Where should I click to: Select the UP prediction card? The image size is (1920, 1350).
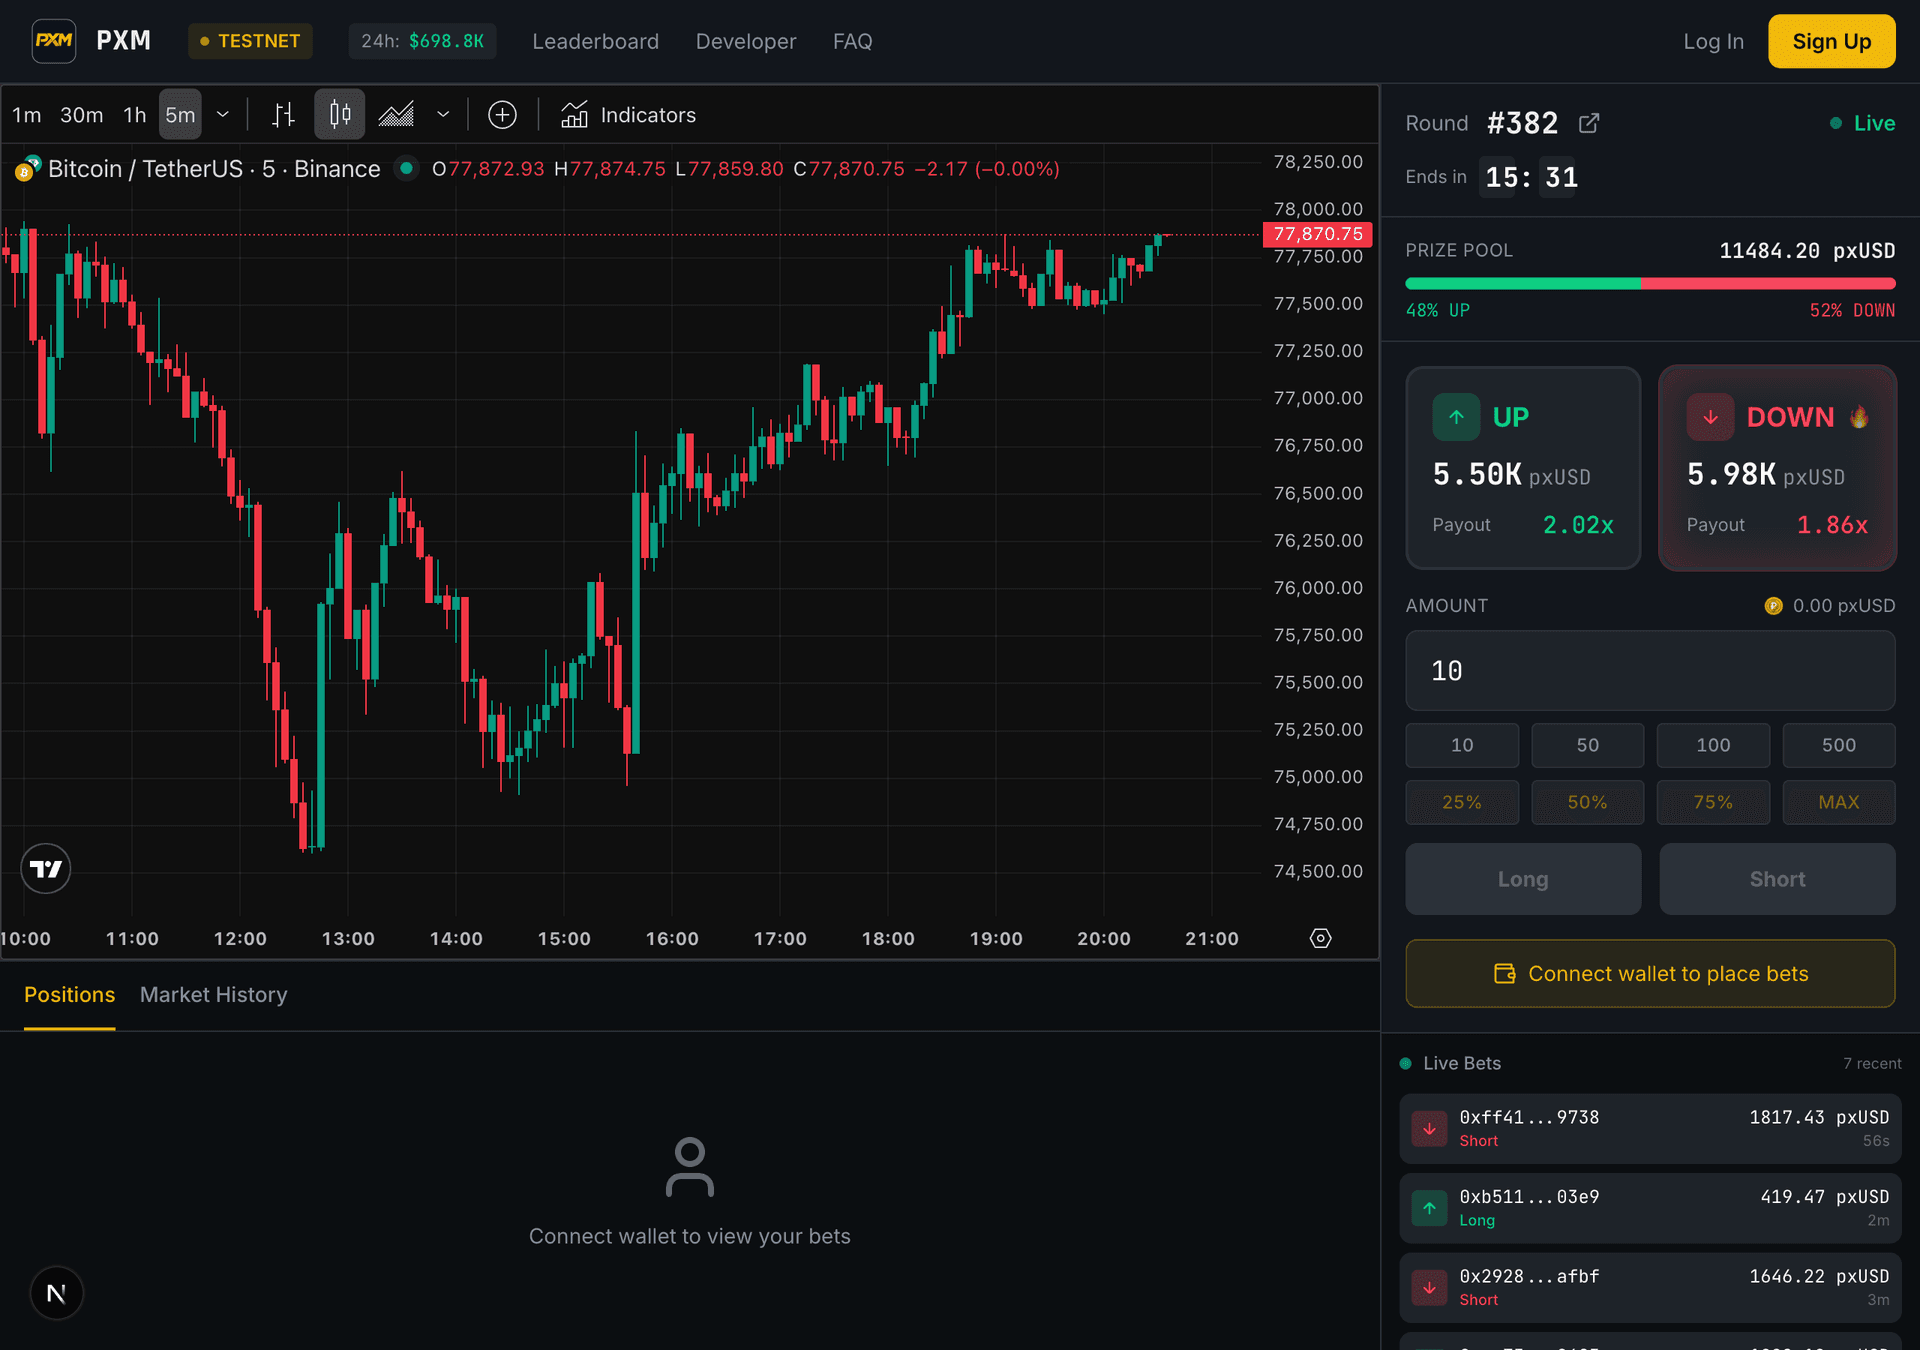[x=1522, y=468]
